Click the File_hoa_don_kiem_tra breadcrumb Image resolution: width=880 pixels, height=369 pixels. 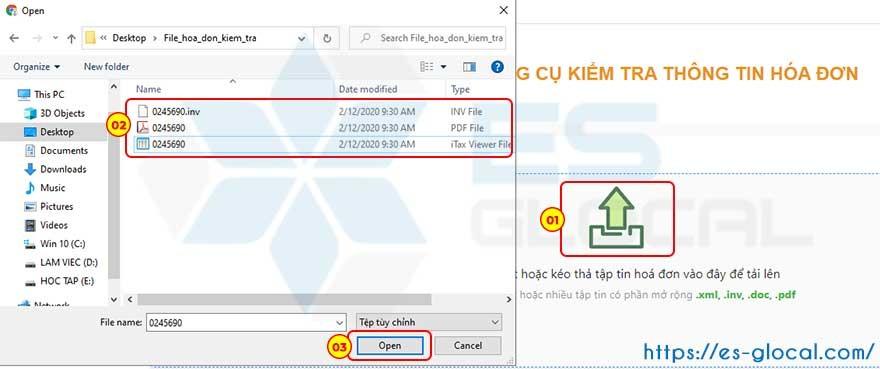click(x=210, y=38)
